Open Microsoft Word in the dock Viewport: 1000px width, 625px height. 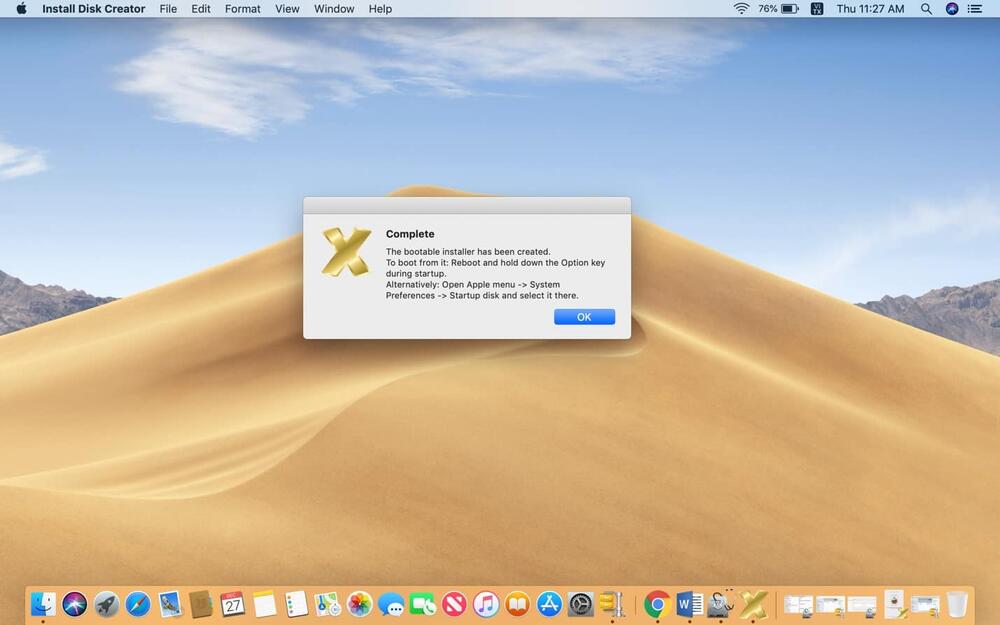[689, 604]
